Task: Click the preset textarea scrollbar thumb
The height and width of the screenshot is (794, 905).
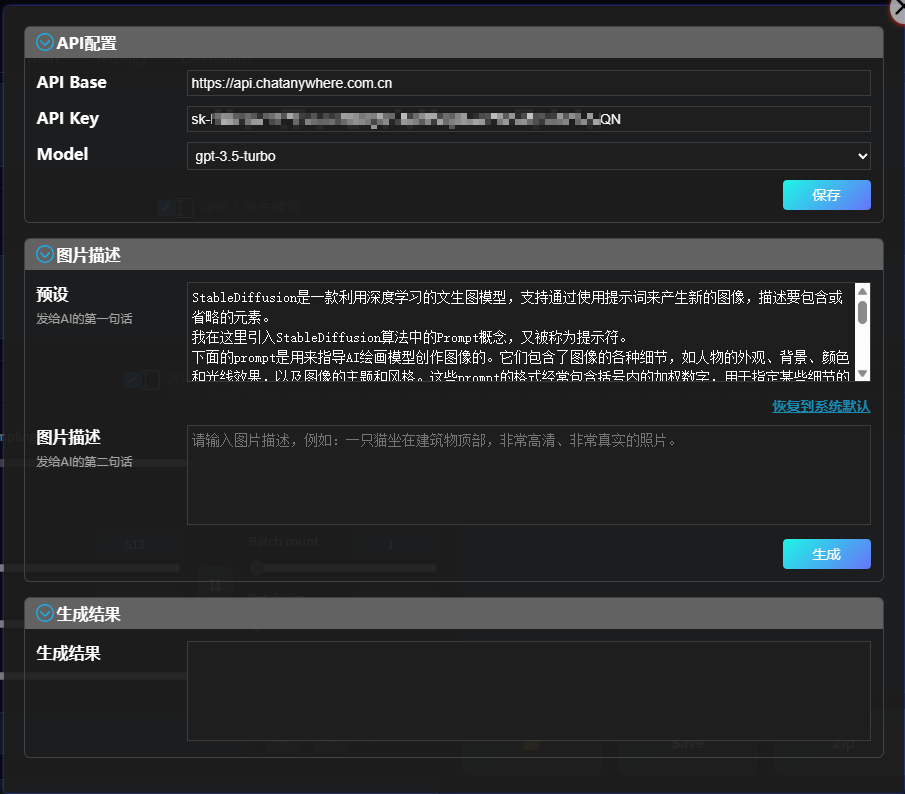Action: [862, 311]
